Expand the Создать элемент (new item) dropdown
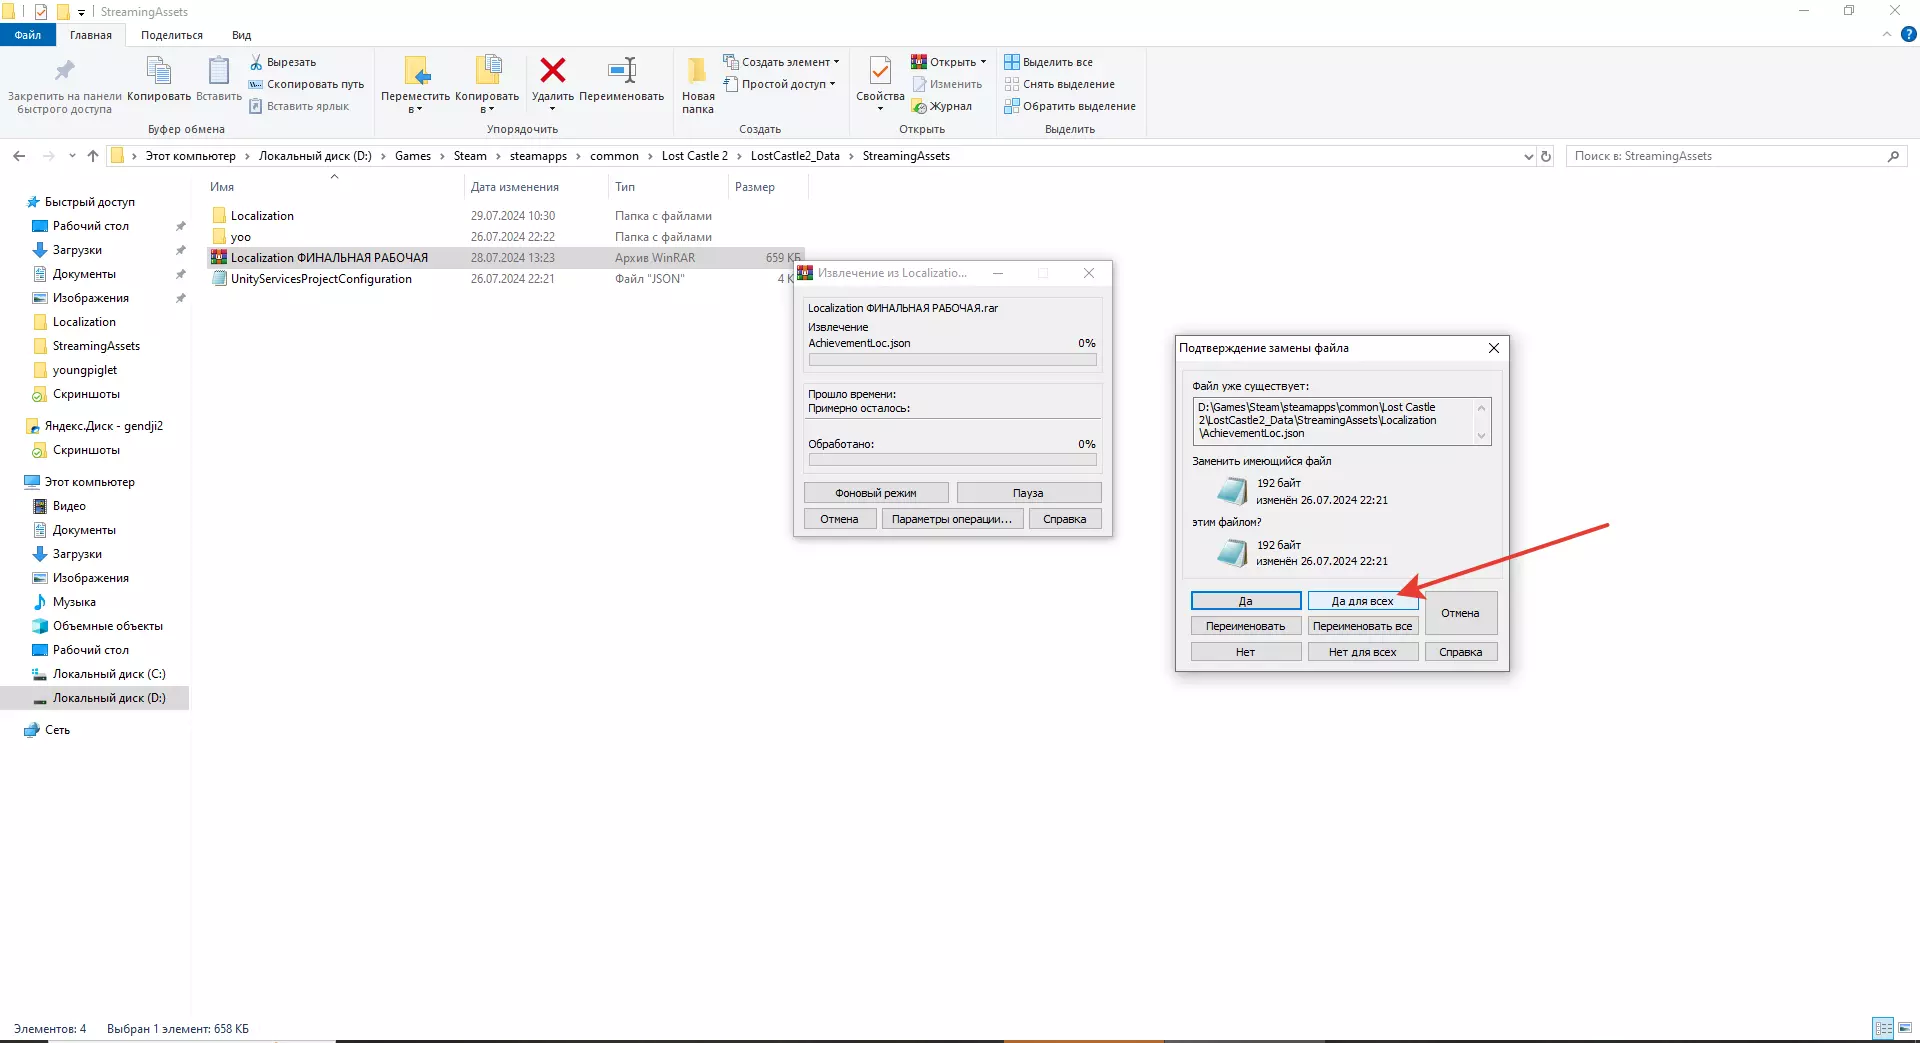Image resolution: width=1920 pixels, height=1043 pixels. (836, 62)
